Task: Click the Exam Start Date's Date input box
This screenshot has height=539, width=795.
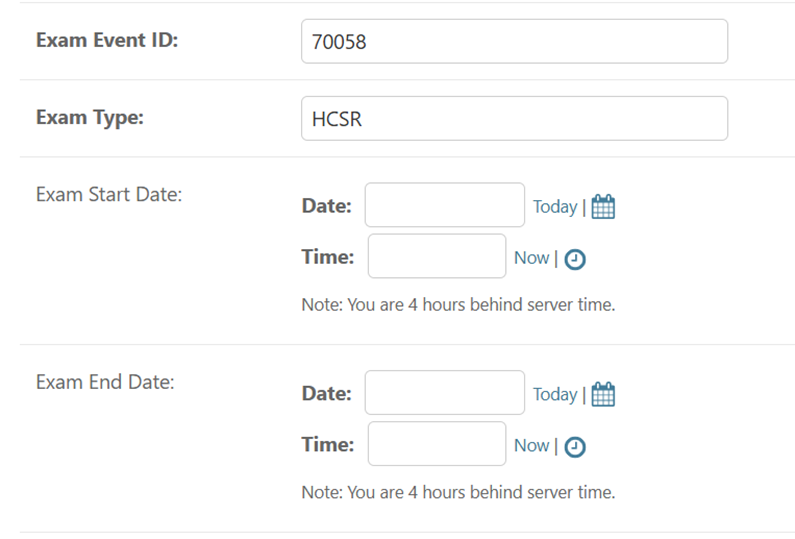Action: [445, 205]
